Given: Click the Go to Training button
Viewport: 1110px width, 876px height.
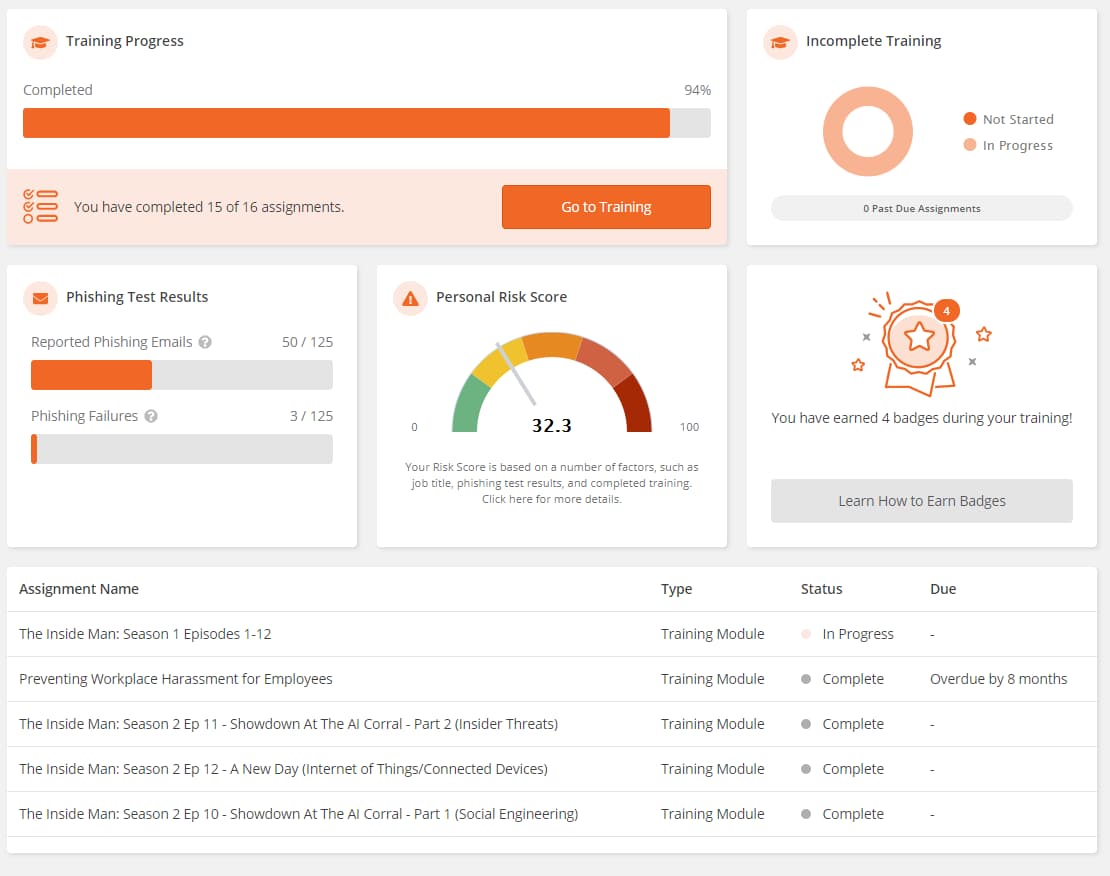Looking at the screenshot, I should [x=606, y=207].
